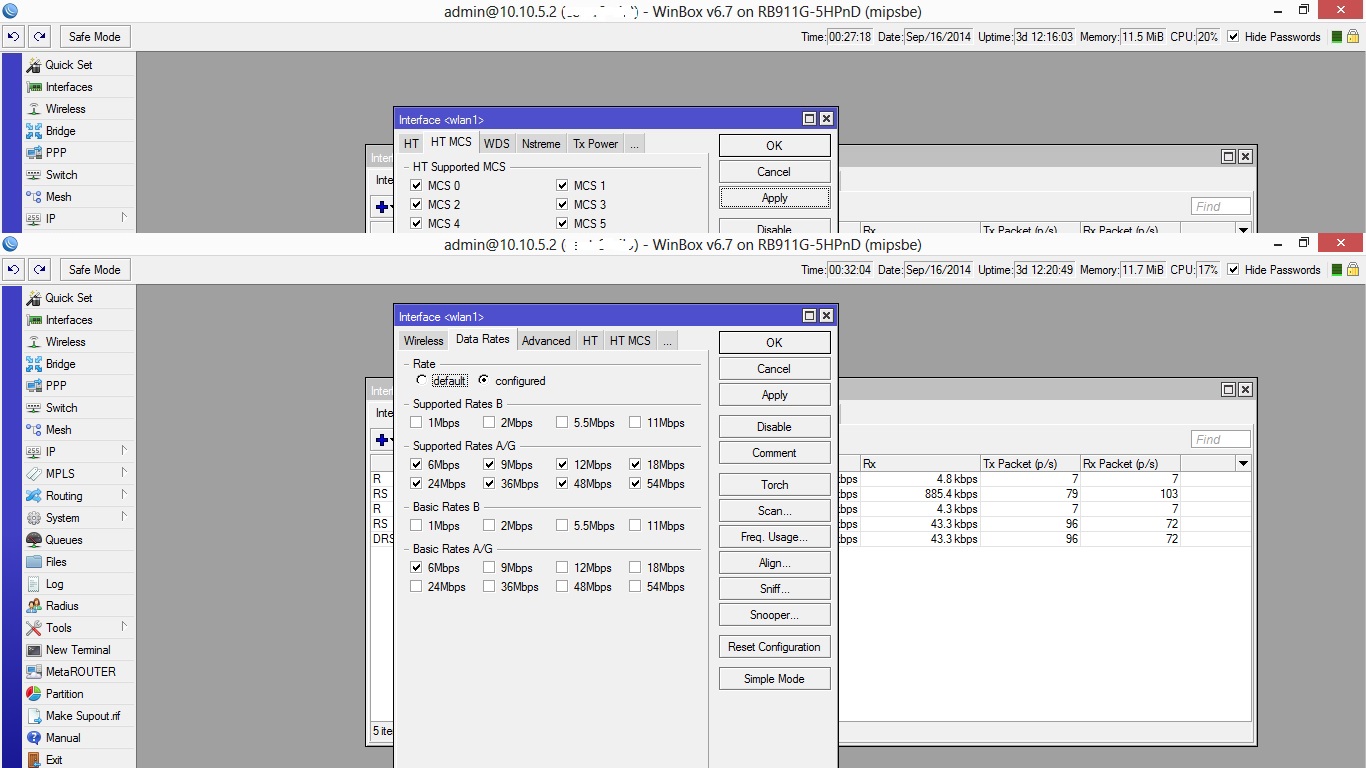Switch to the Nstreme tab

(x=541, y=144)
